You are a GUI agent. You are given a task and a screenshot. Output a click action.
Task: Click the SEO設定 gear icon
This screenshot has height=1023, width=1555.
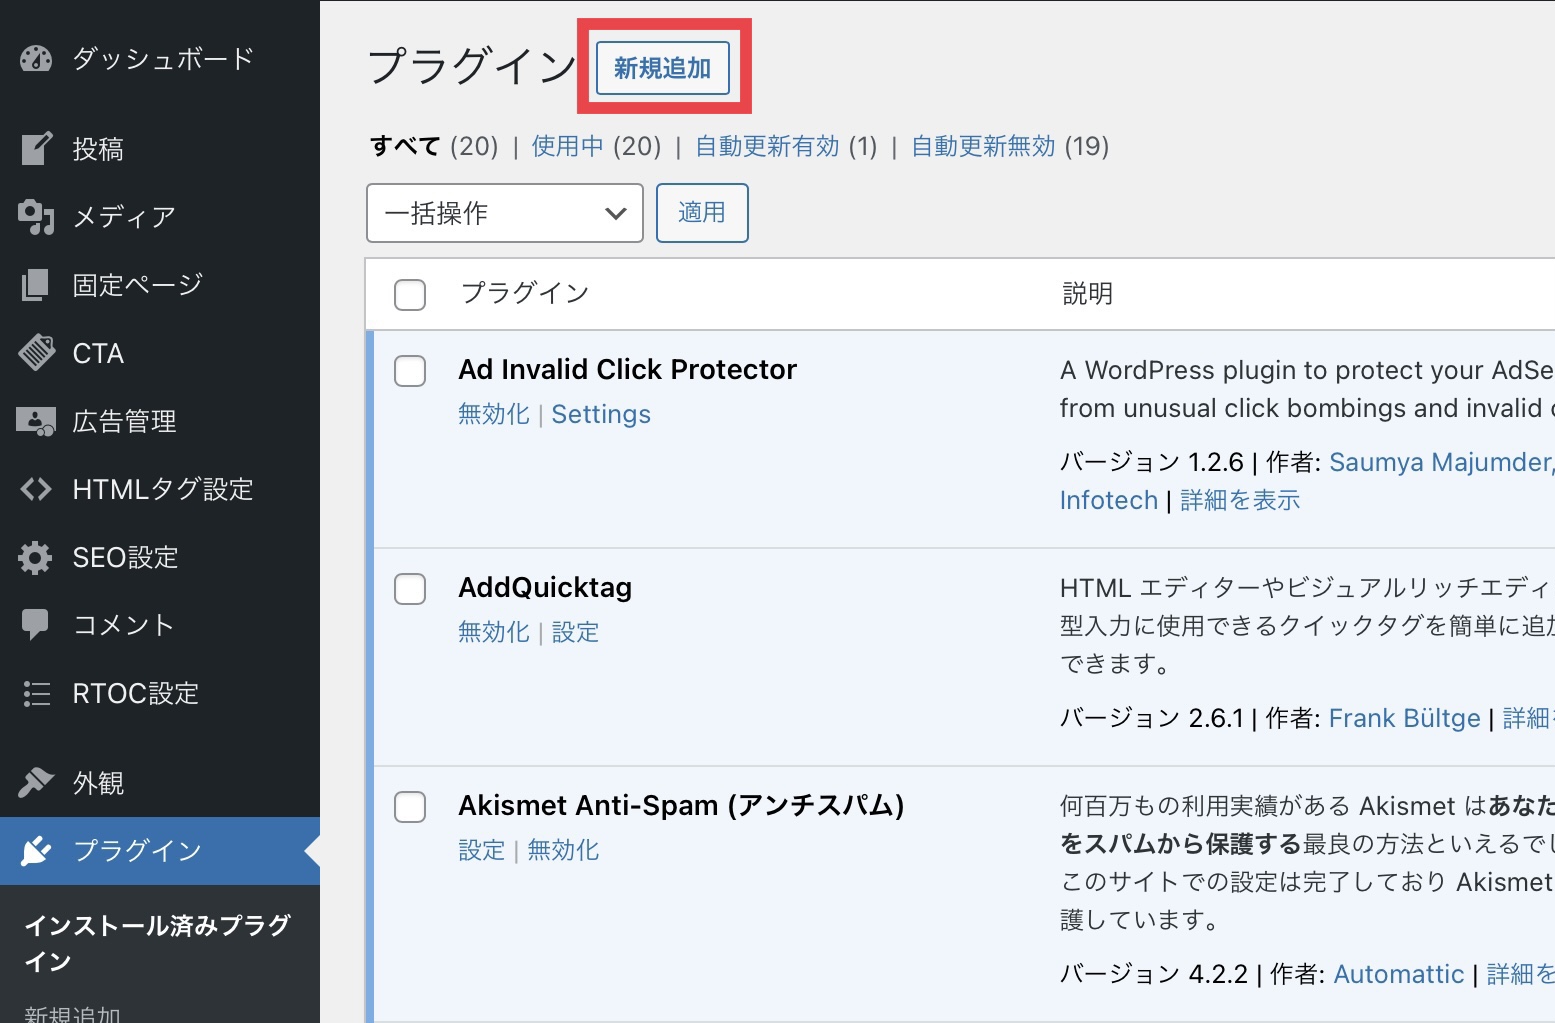pos(36,557)
